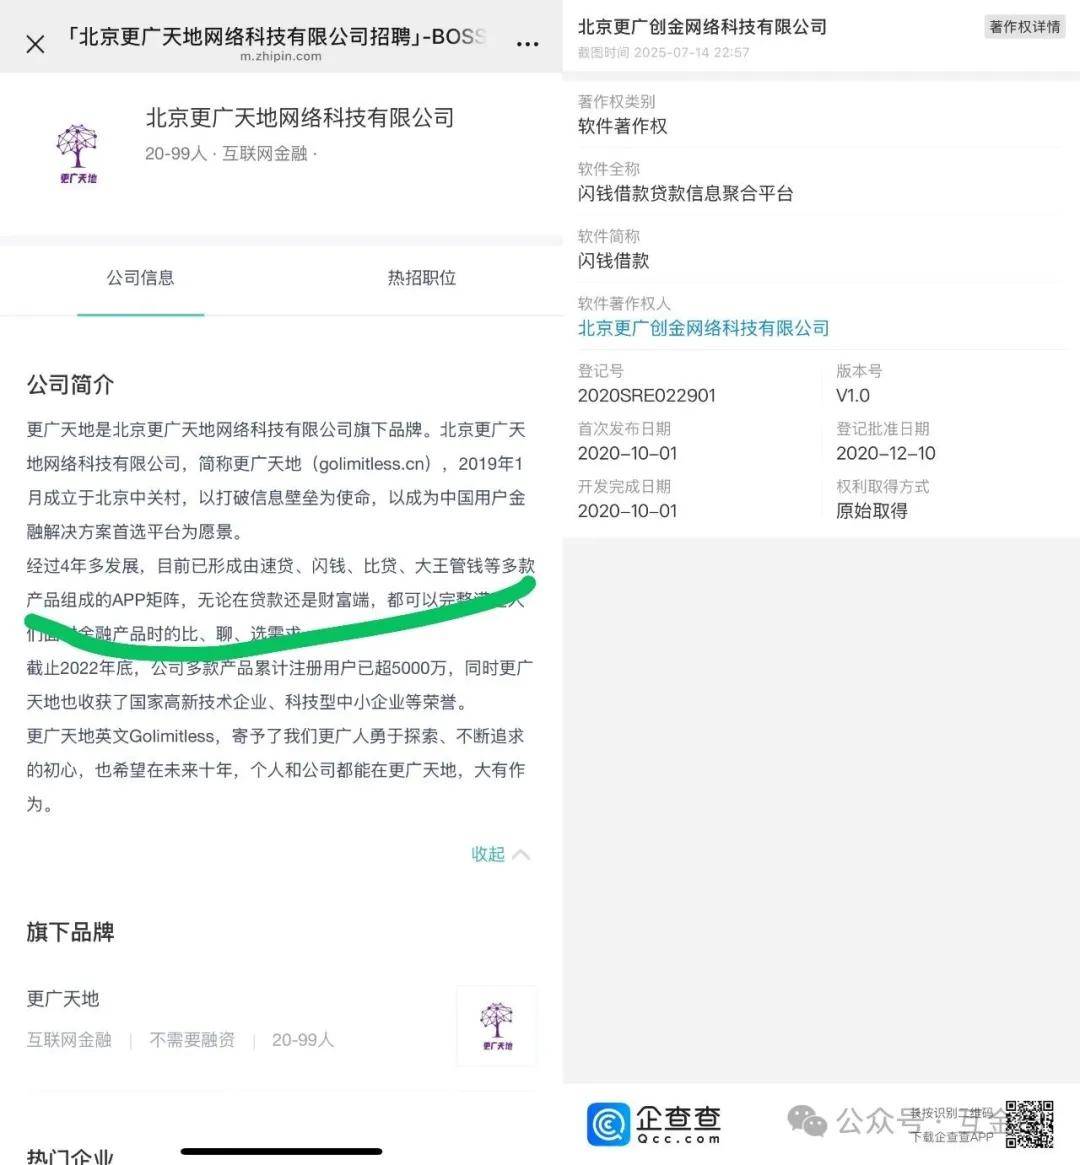Tap the m.zhipin.com address in header
Screen dimensions: 1080x1165
[282, 57]
